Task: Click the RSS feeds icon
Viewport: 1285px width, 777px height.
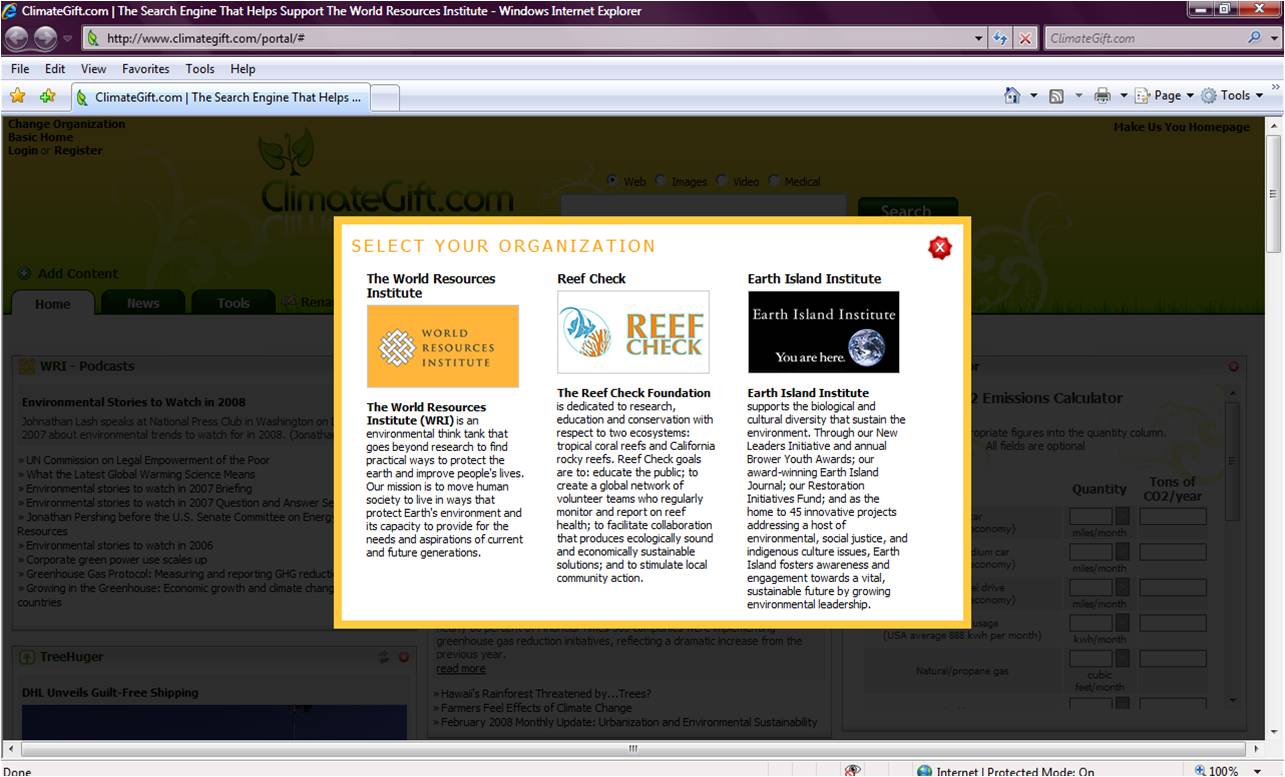Action: (1056, 96)
